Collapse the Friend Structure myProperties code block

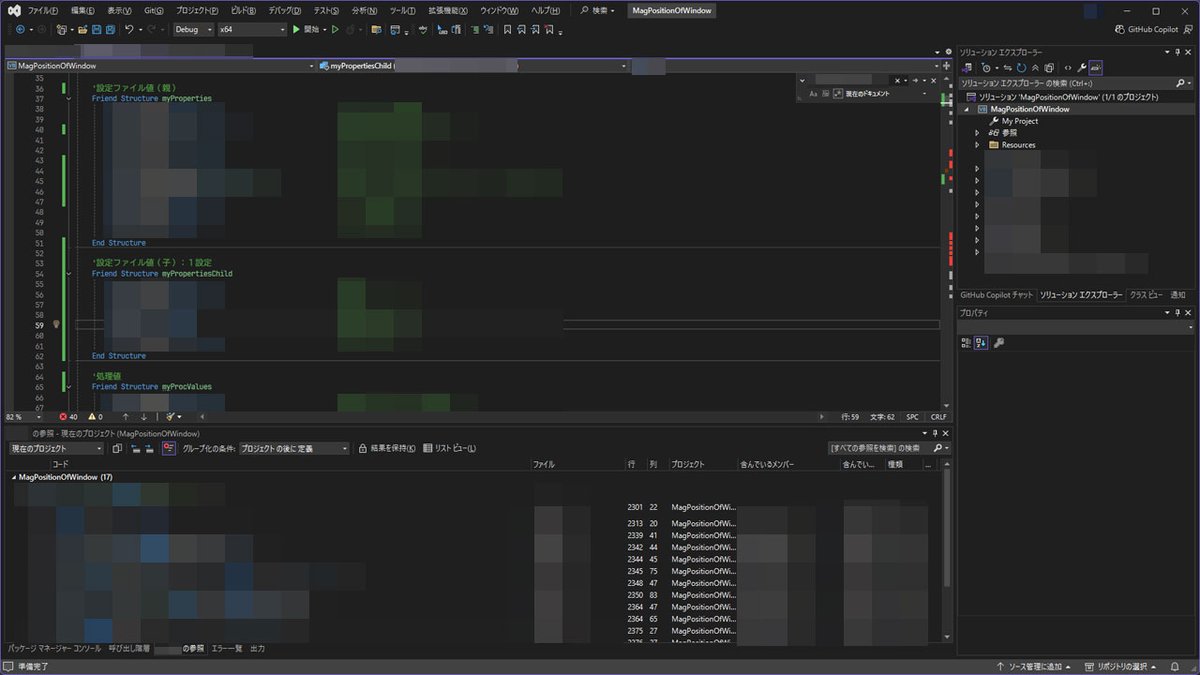[68, 99]
